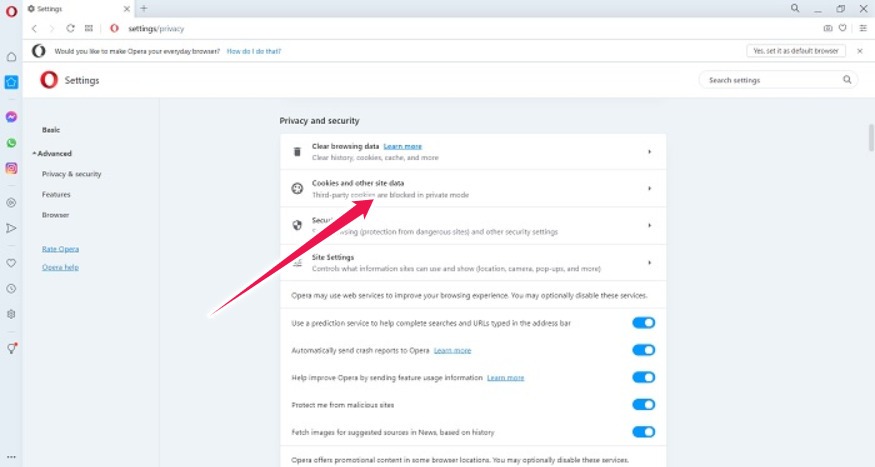Toggle Protect me from malicious sites

point(643,405)
